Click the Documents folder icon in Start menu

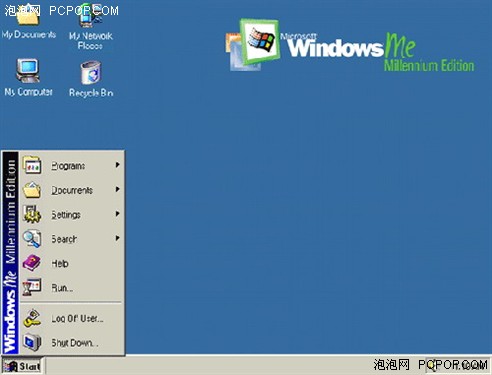pos(32,190)
